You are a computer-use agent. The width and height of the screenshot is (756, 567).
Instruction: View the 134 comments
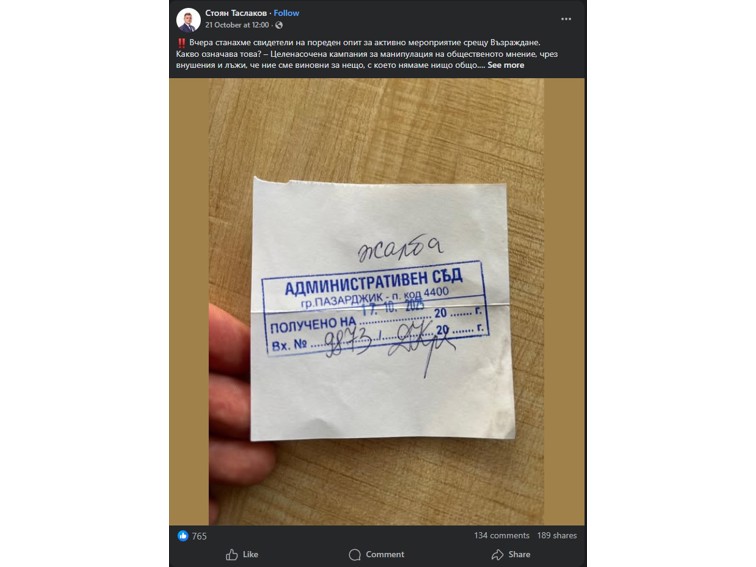(501, 535)
